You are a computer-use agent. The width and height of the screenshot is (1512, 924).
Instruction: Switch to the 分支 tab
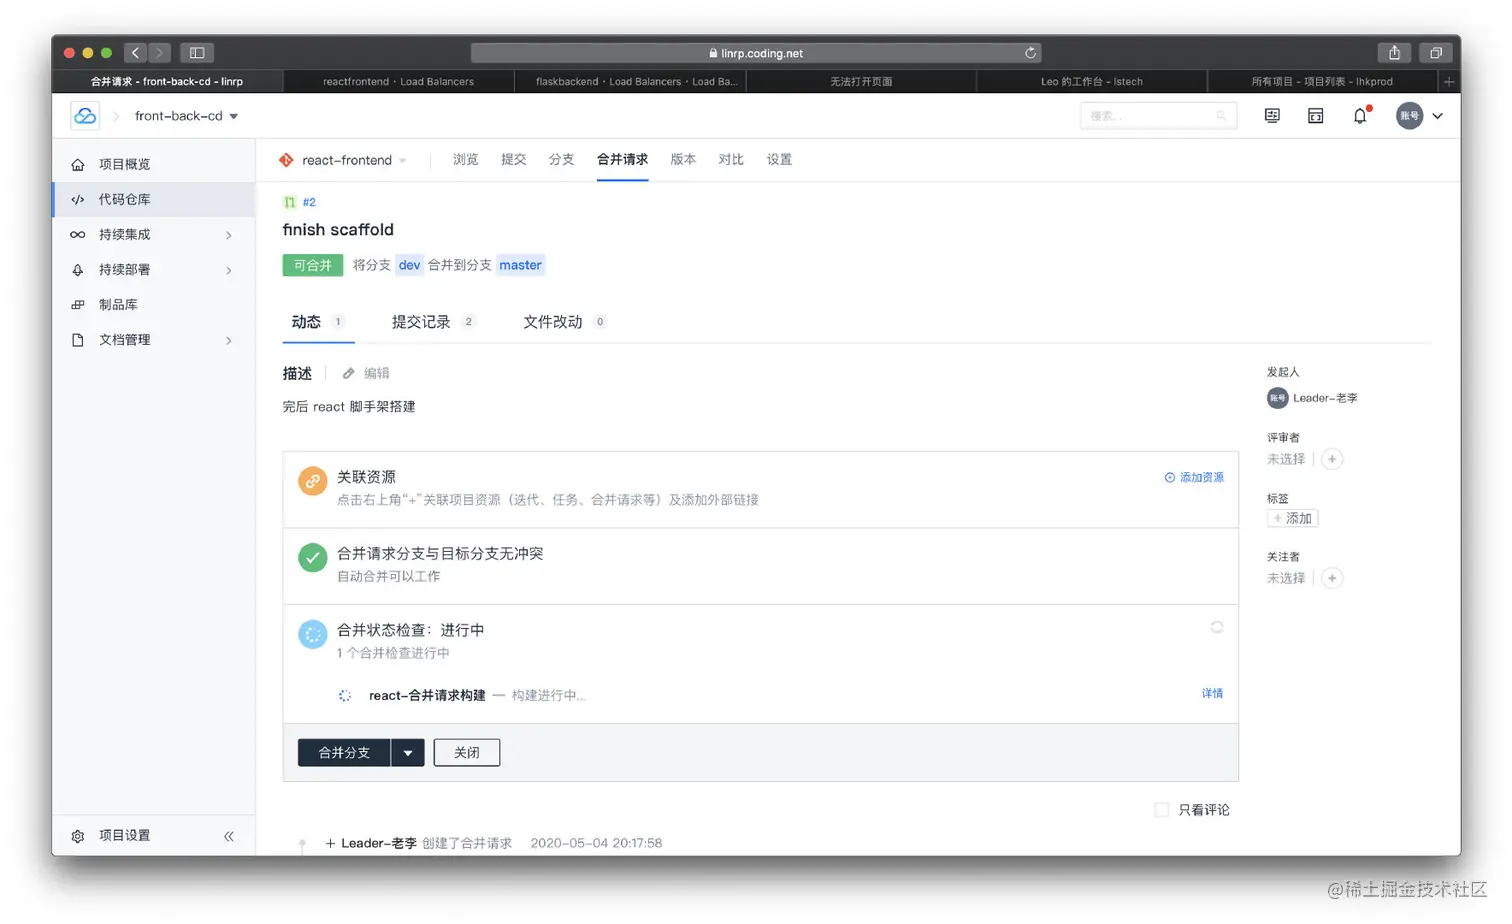tap(561, 160)
